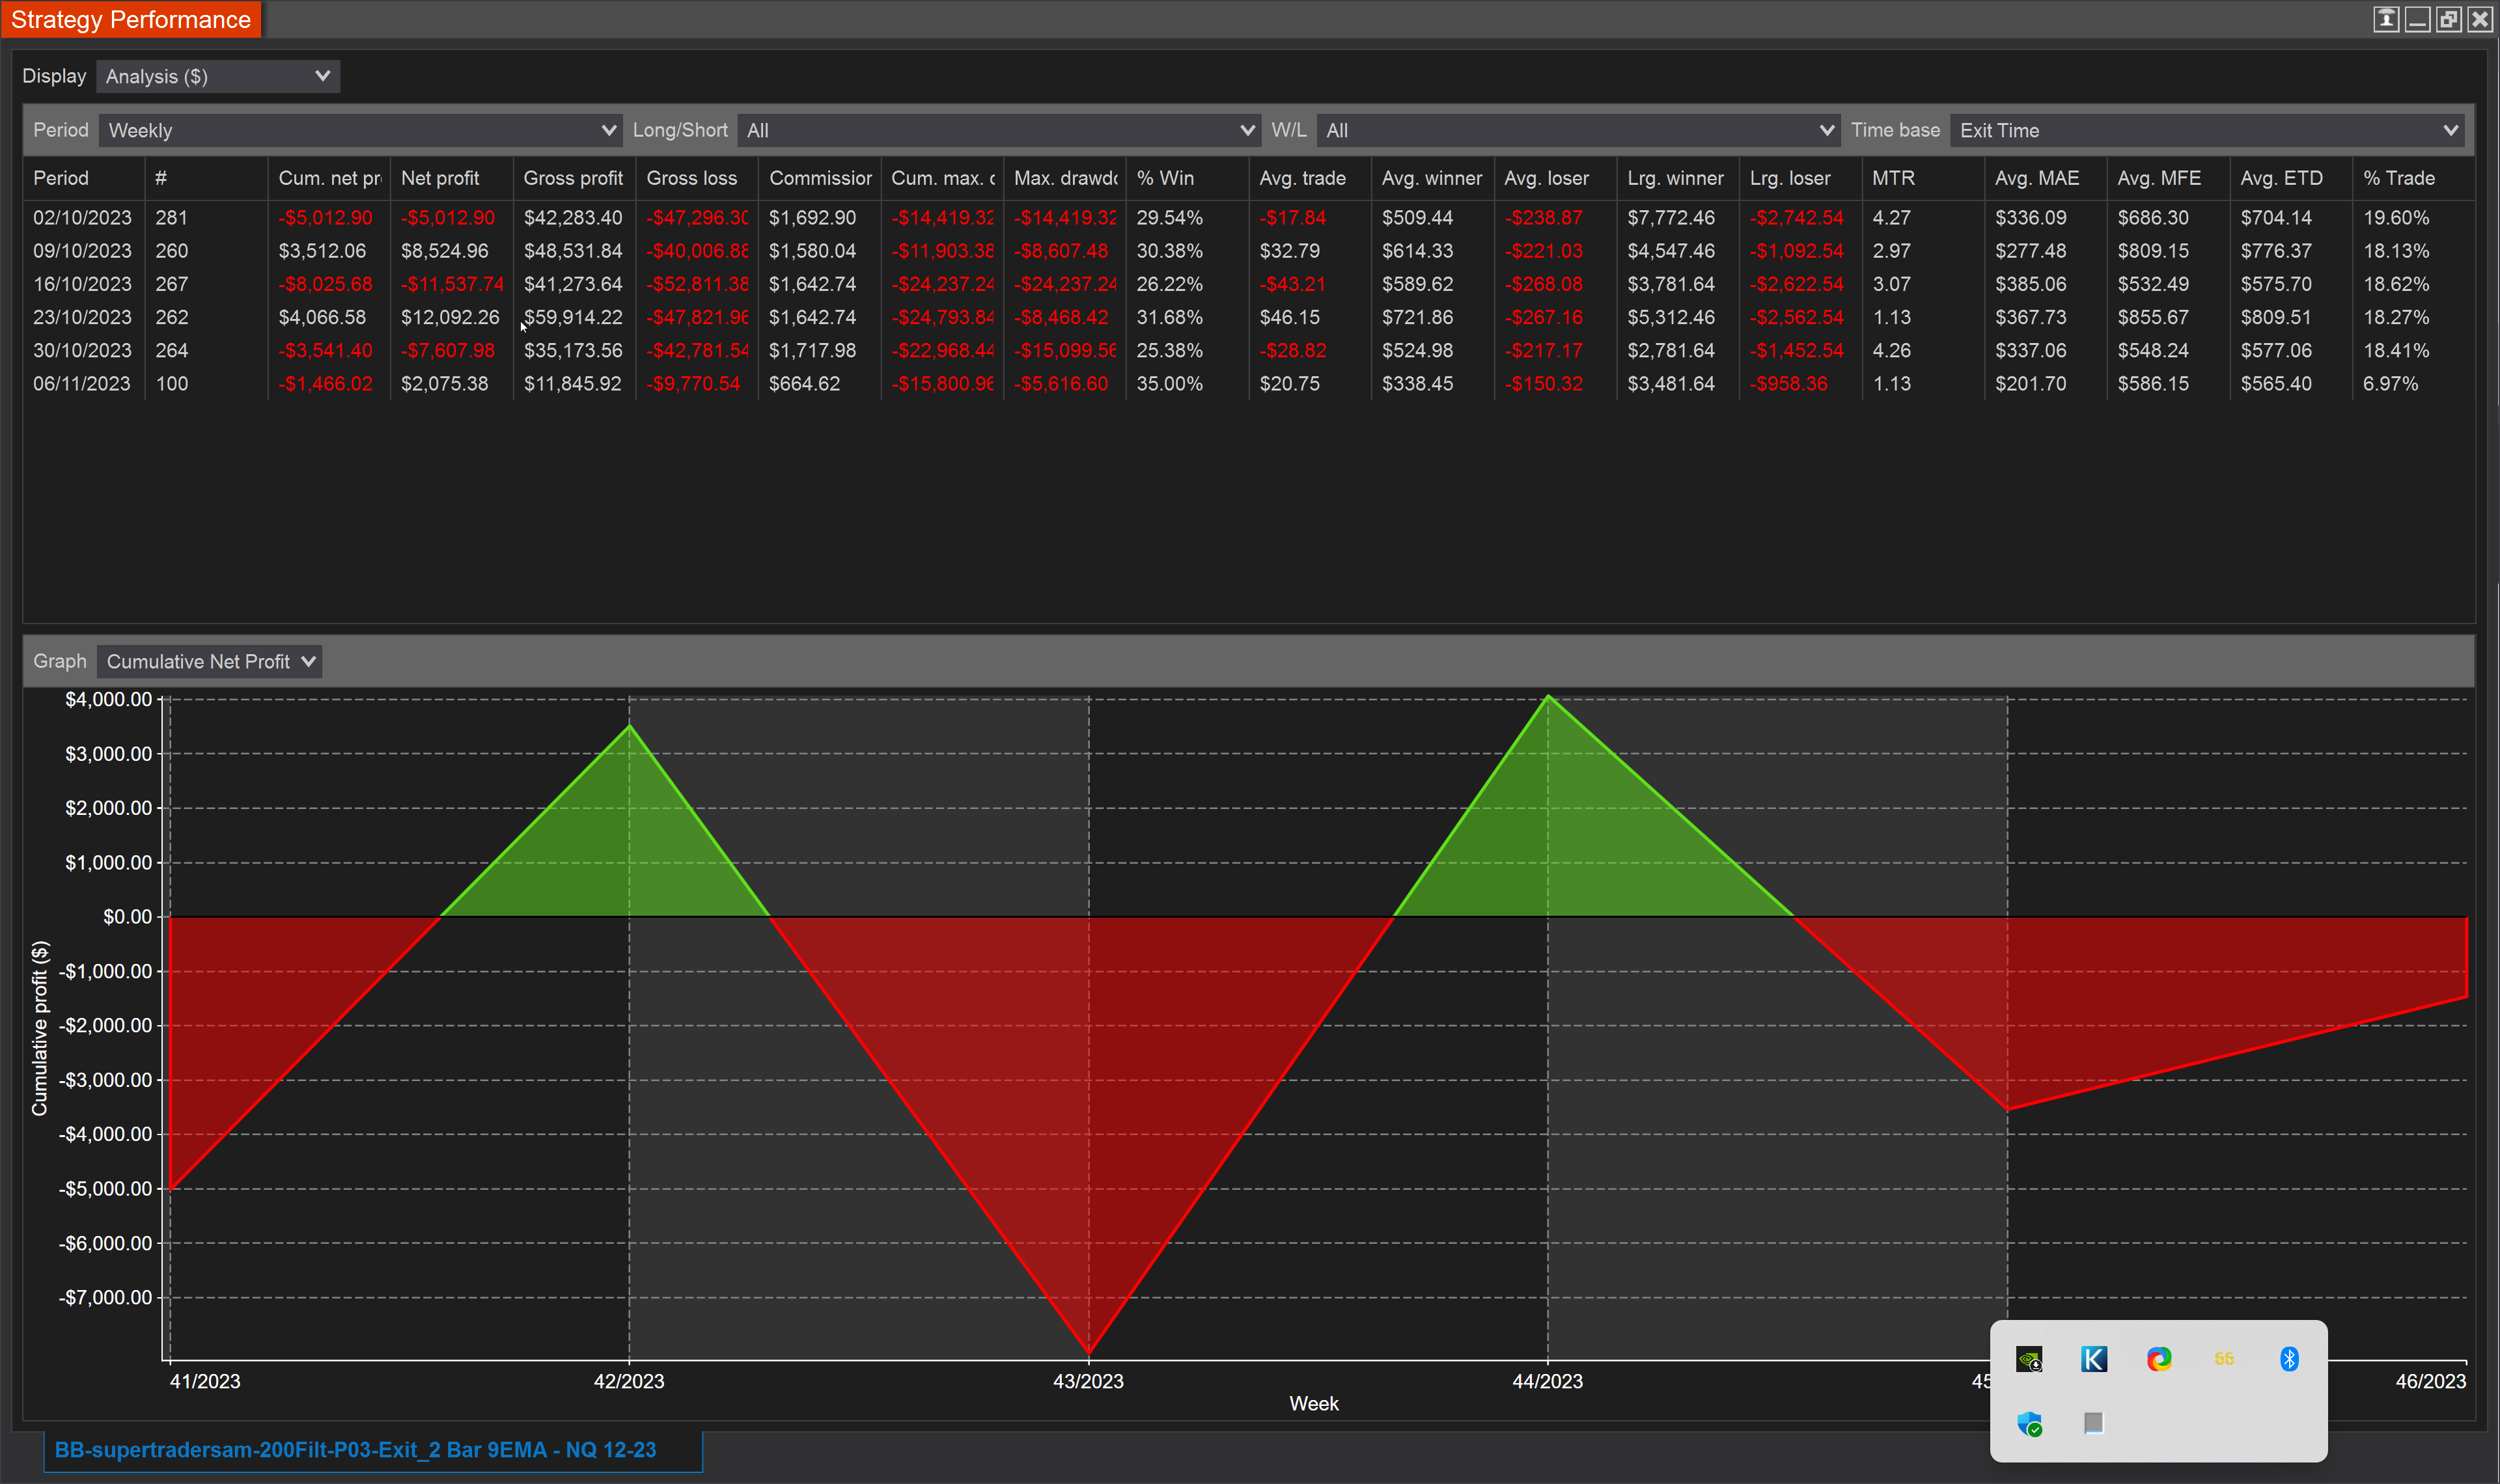Open the Graph Cumulative Net Profit dropdown
This screenshot has height=1484, width=2500.
coord(210,661)
